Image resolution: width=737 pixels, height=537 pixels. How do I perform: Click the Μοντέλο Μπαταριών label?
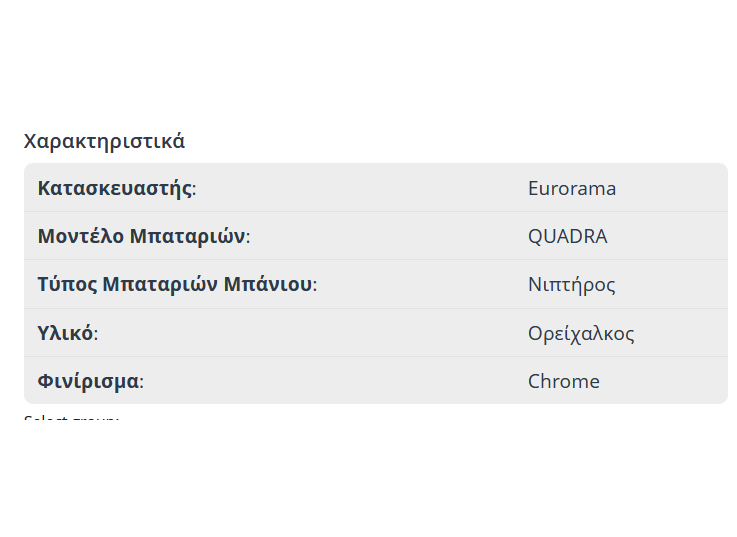coord(142,236)
